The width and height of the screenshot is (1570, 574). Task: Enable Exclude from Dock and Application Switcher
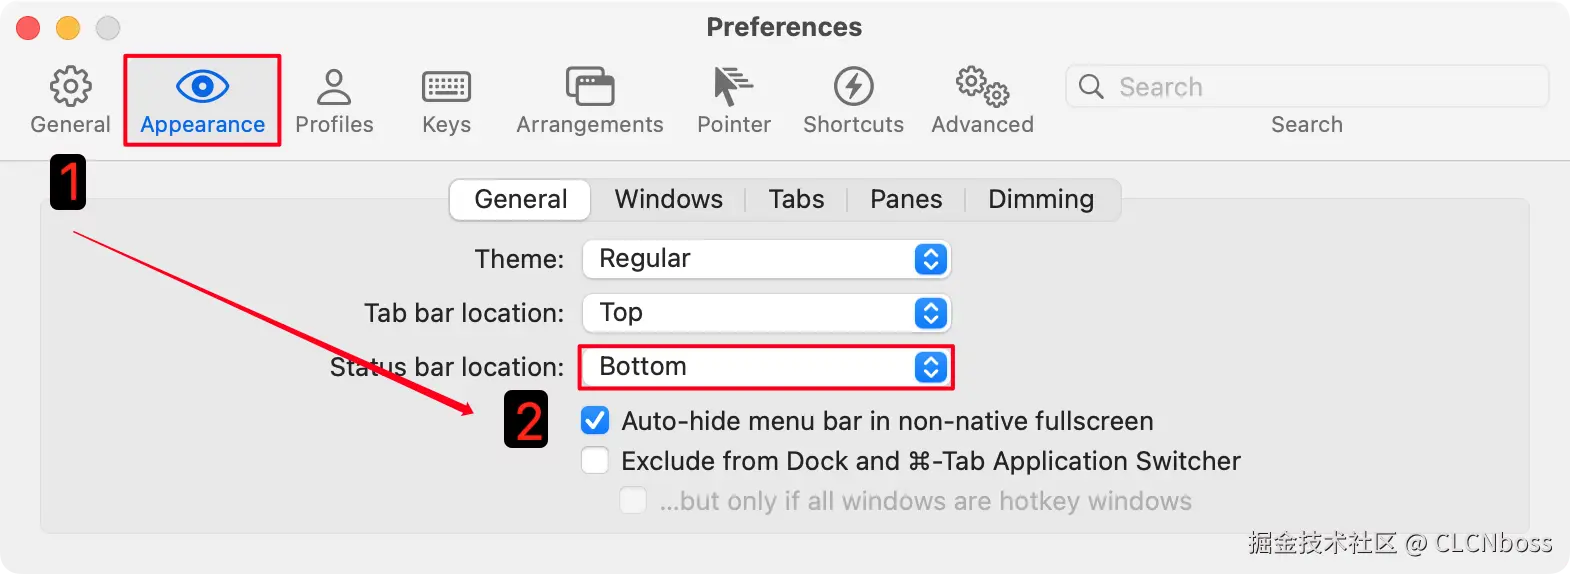(x=595, y=461)
